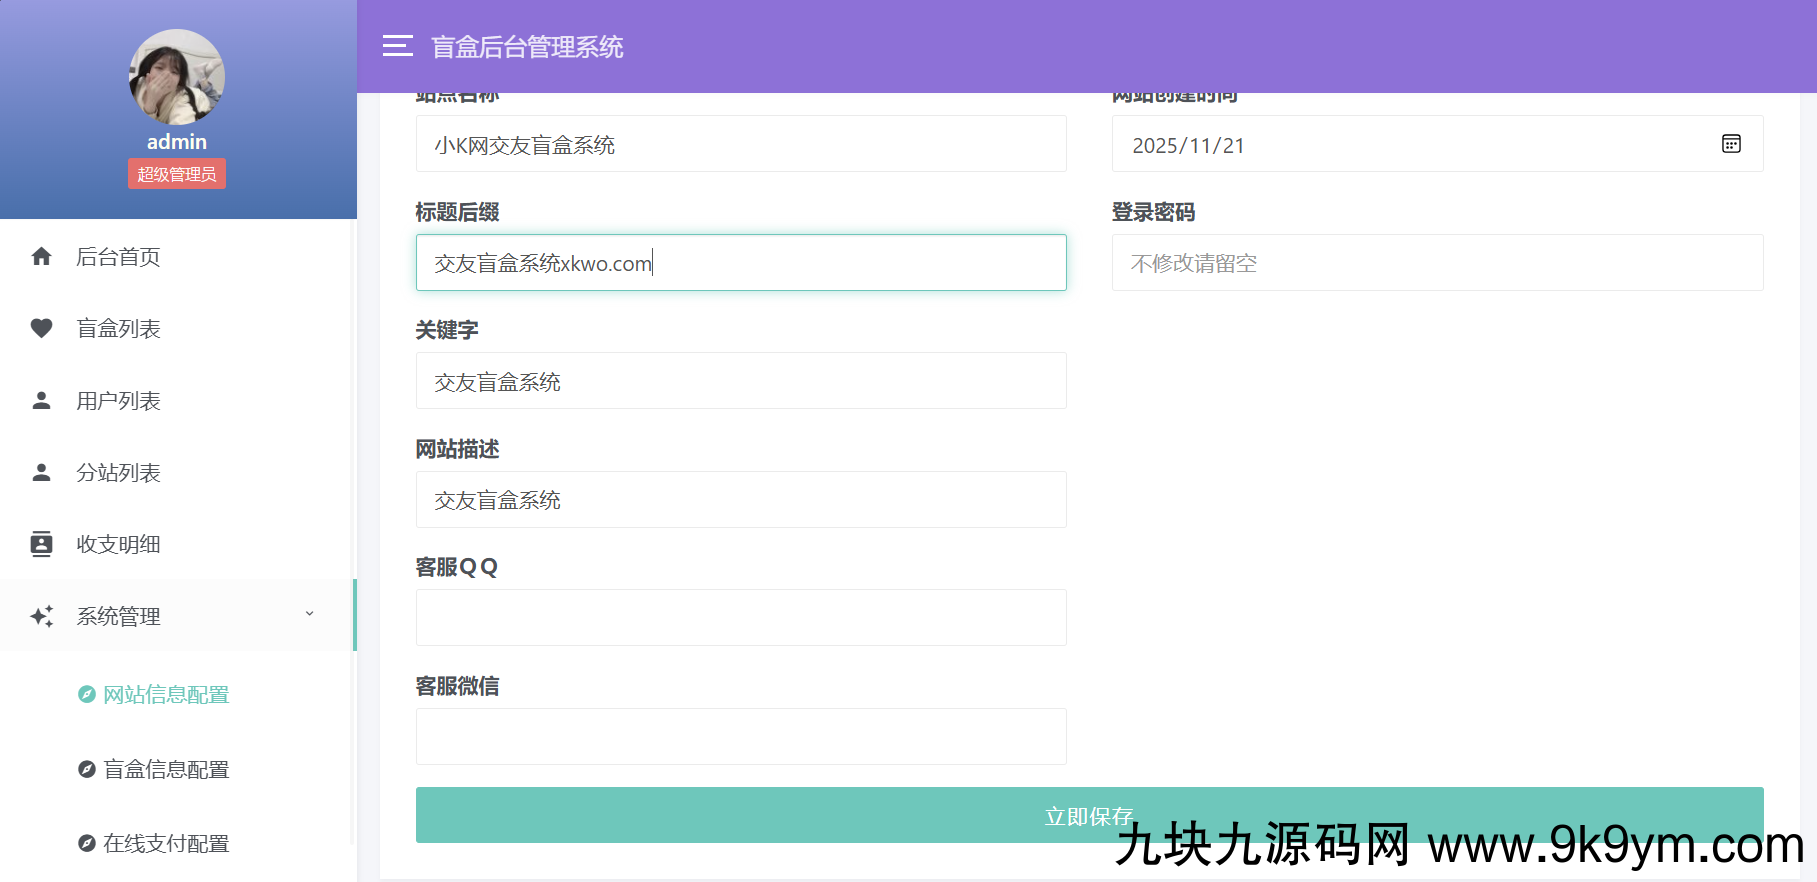Focus the empty 客服微信 input field
This screenshot has height=882, width=1817.
[x=741, y=737]
